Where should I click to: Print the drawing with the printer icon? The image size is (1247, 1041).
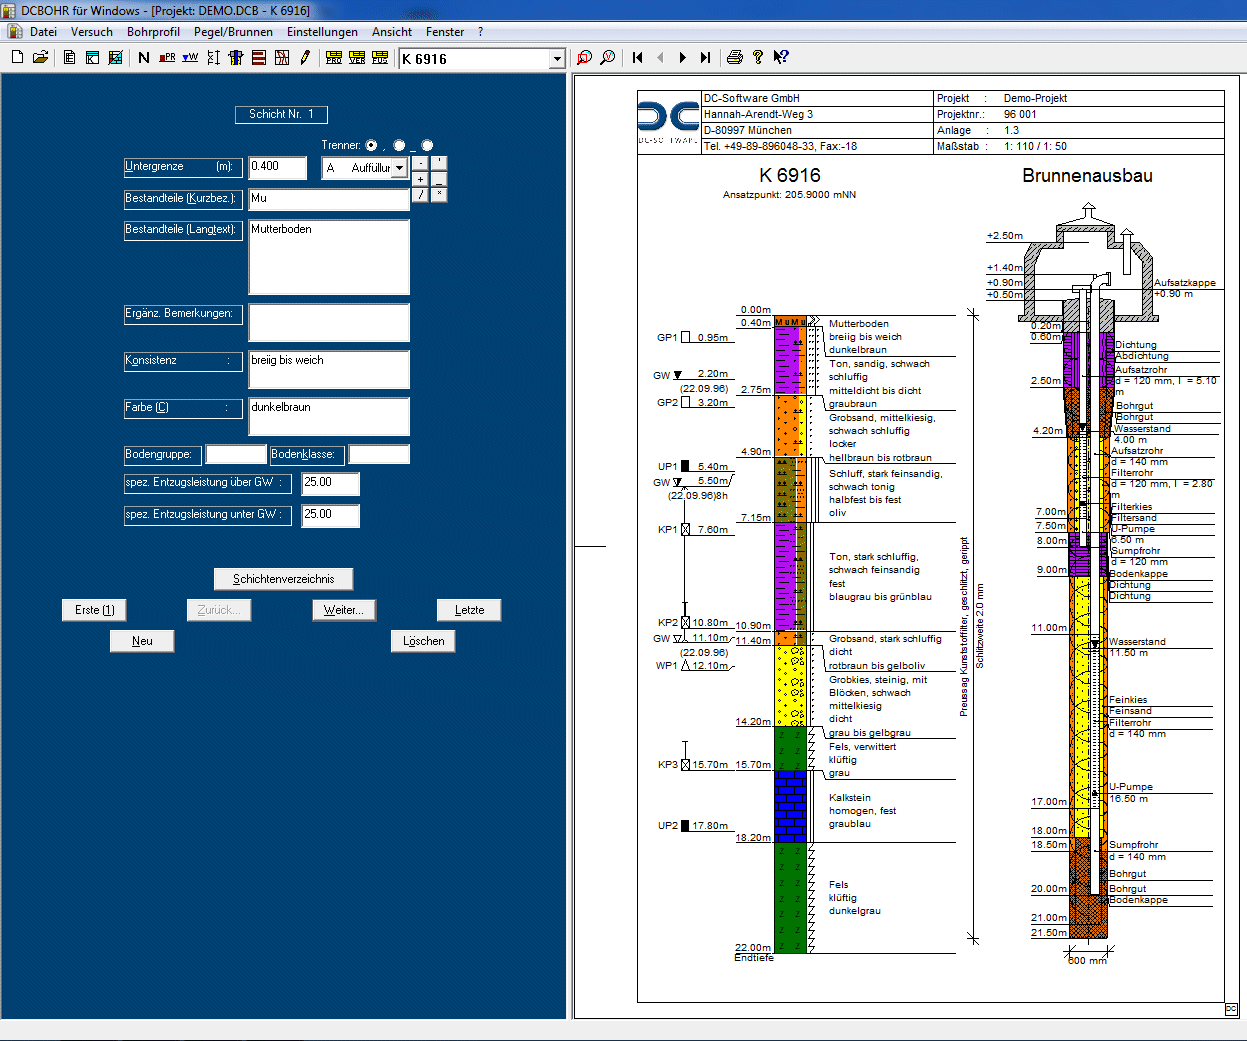click(x=735, y=58)
